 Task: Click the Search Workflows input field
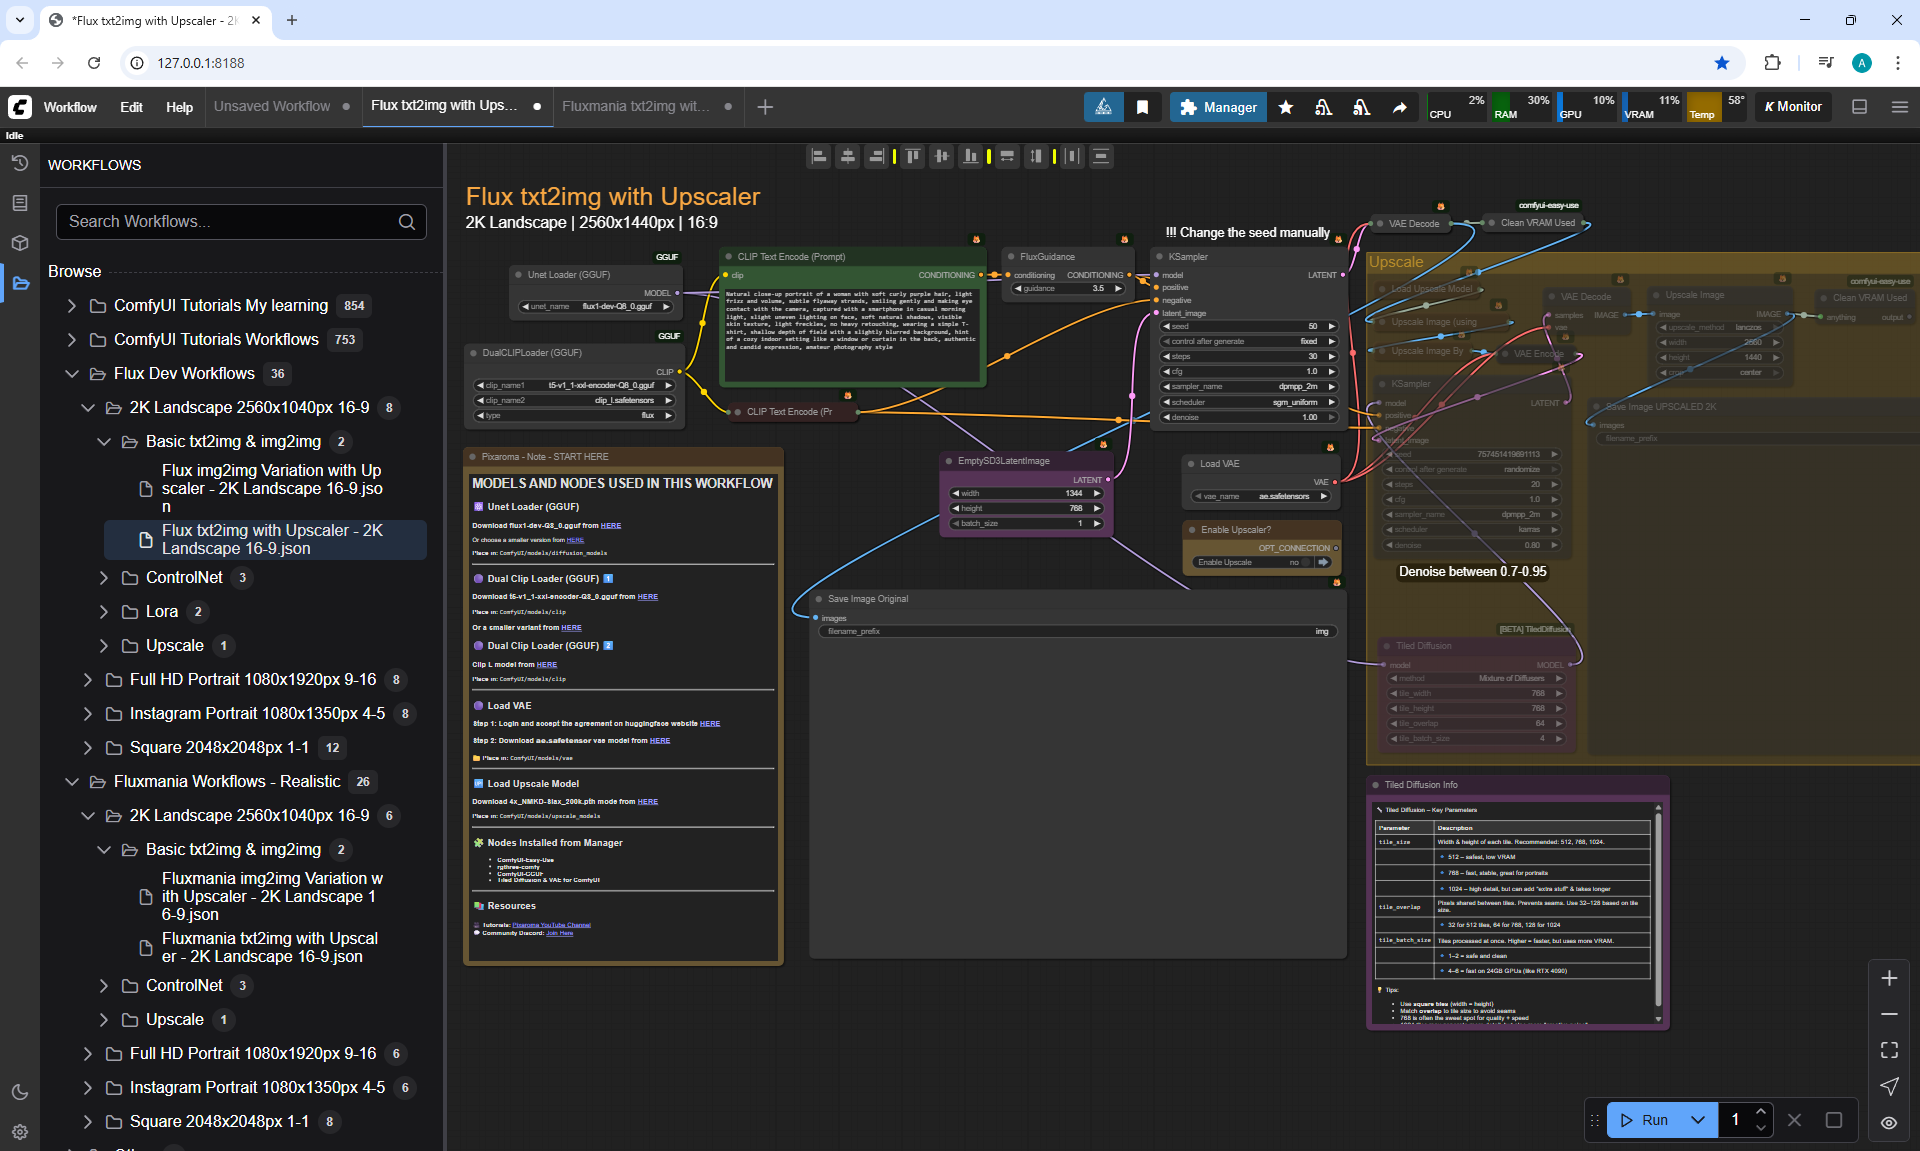230,221
